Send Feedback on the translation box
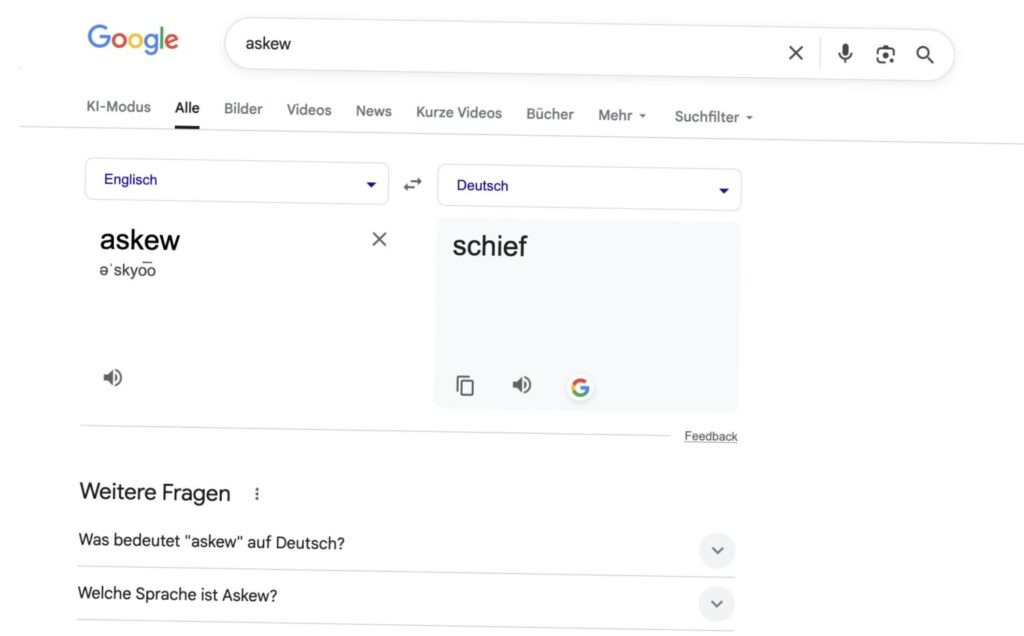Viewport: 1024px width, 636px height. (710, 436)
